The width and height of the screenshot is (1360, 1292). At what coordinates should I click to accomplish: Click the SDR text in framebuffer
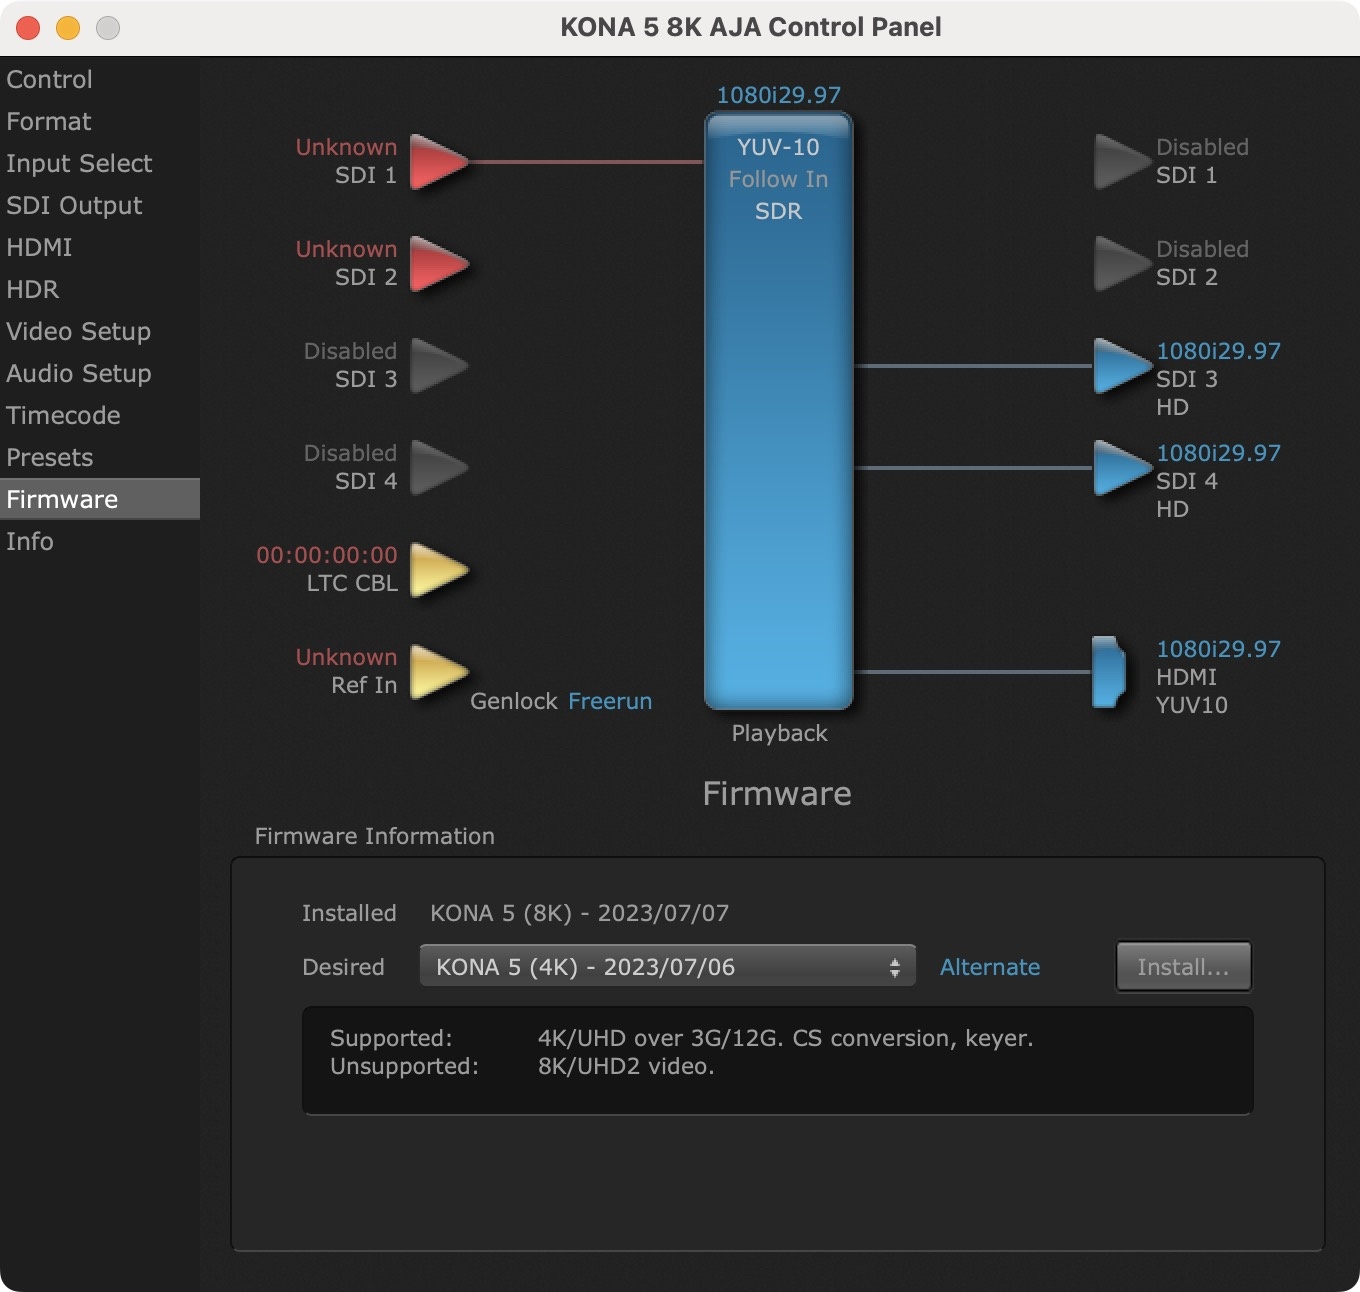click(778, 211)
